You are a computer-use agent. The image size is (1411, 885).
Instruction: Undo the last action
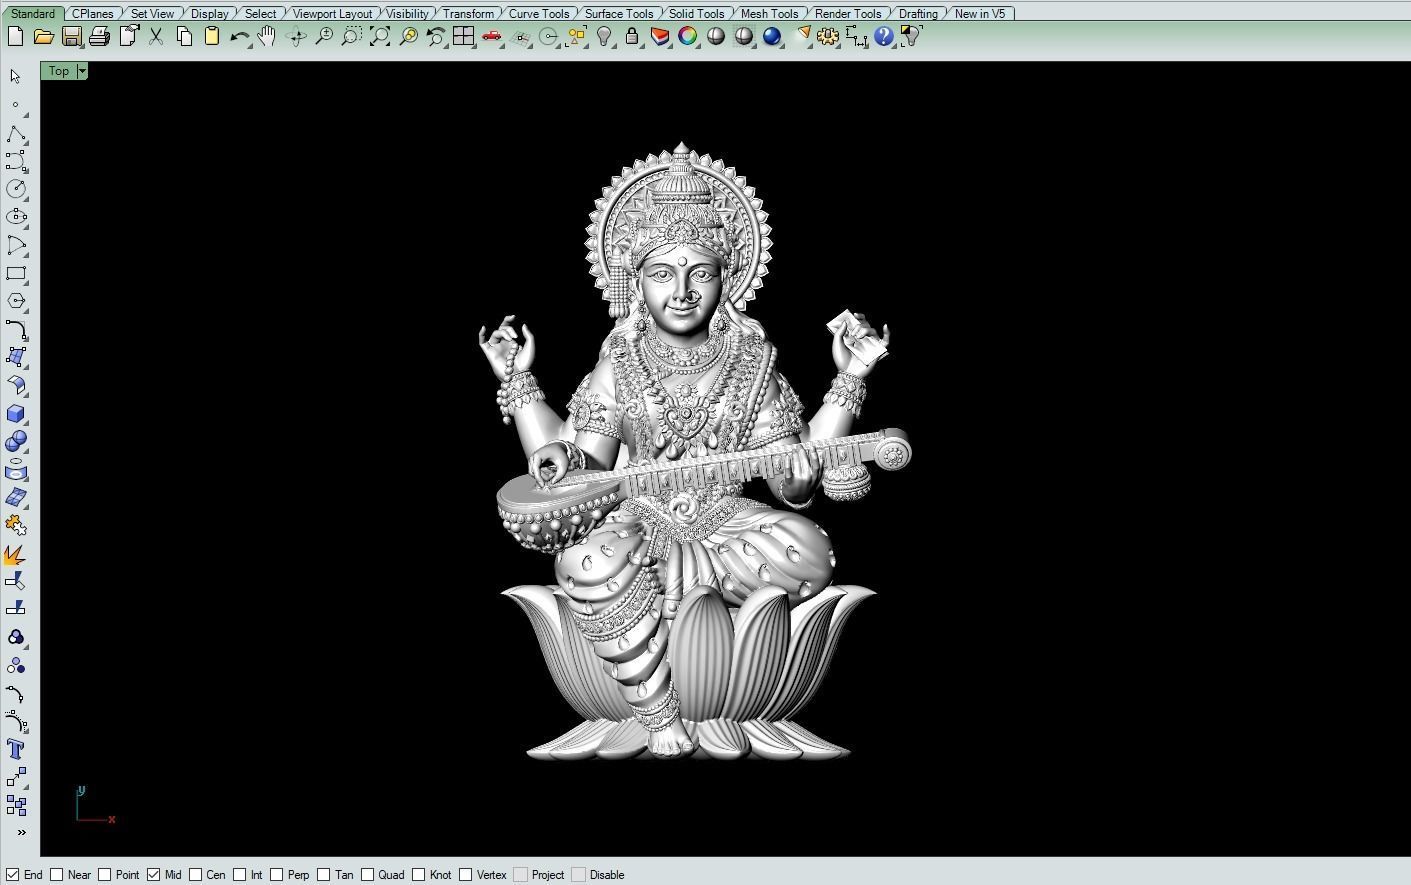pos(239,37)
